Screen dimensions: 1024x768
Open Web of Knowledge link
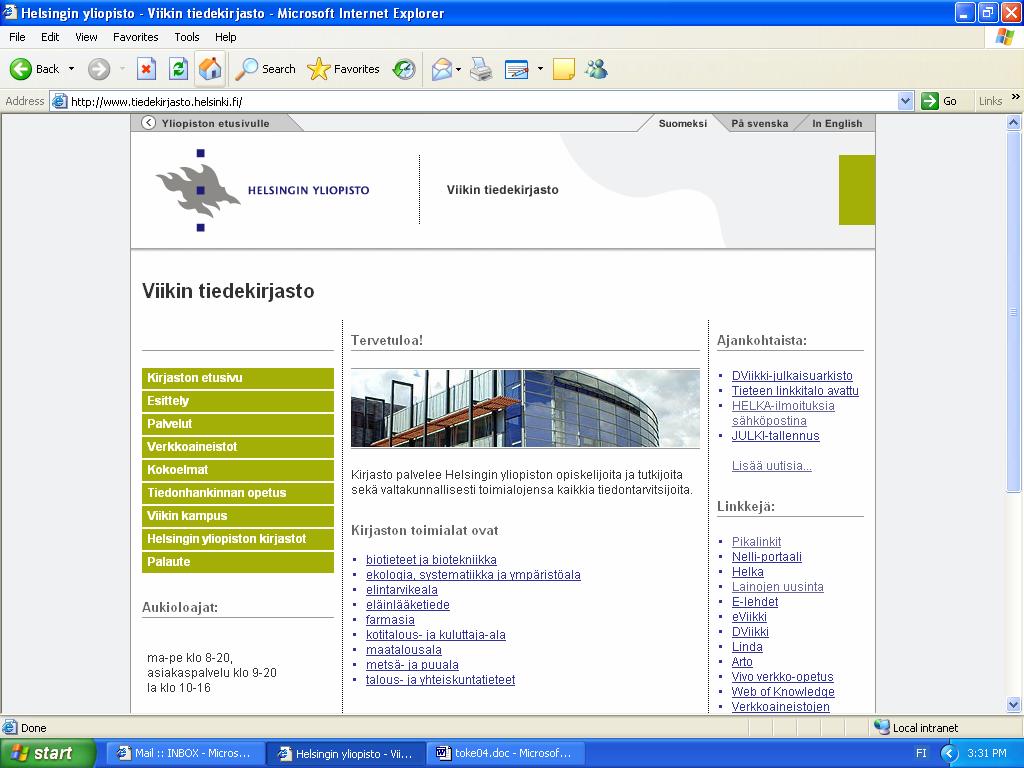tap(783, 692)
